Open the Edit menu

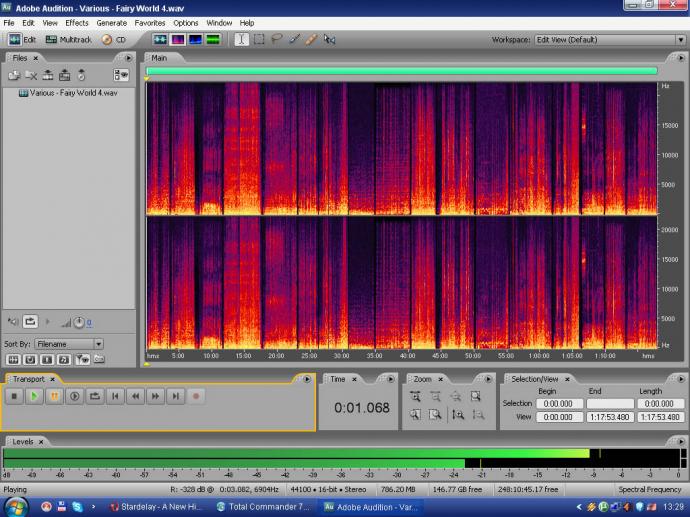click(28, 23)
